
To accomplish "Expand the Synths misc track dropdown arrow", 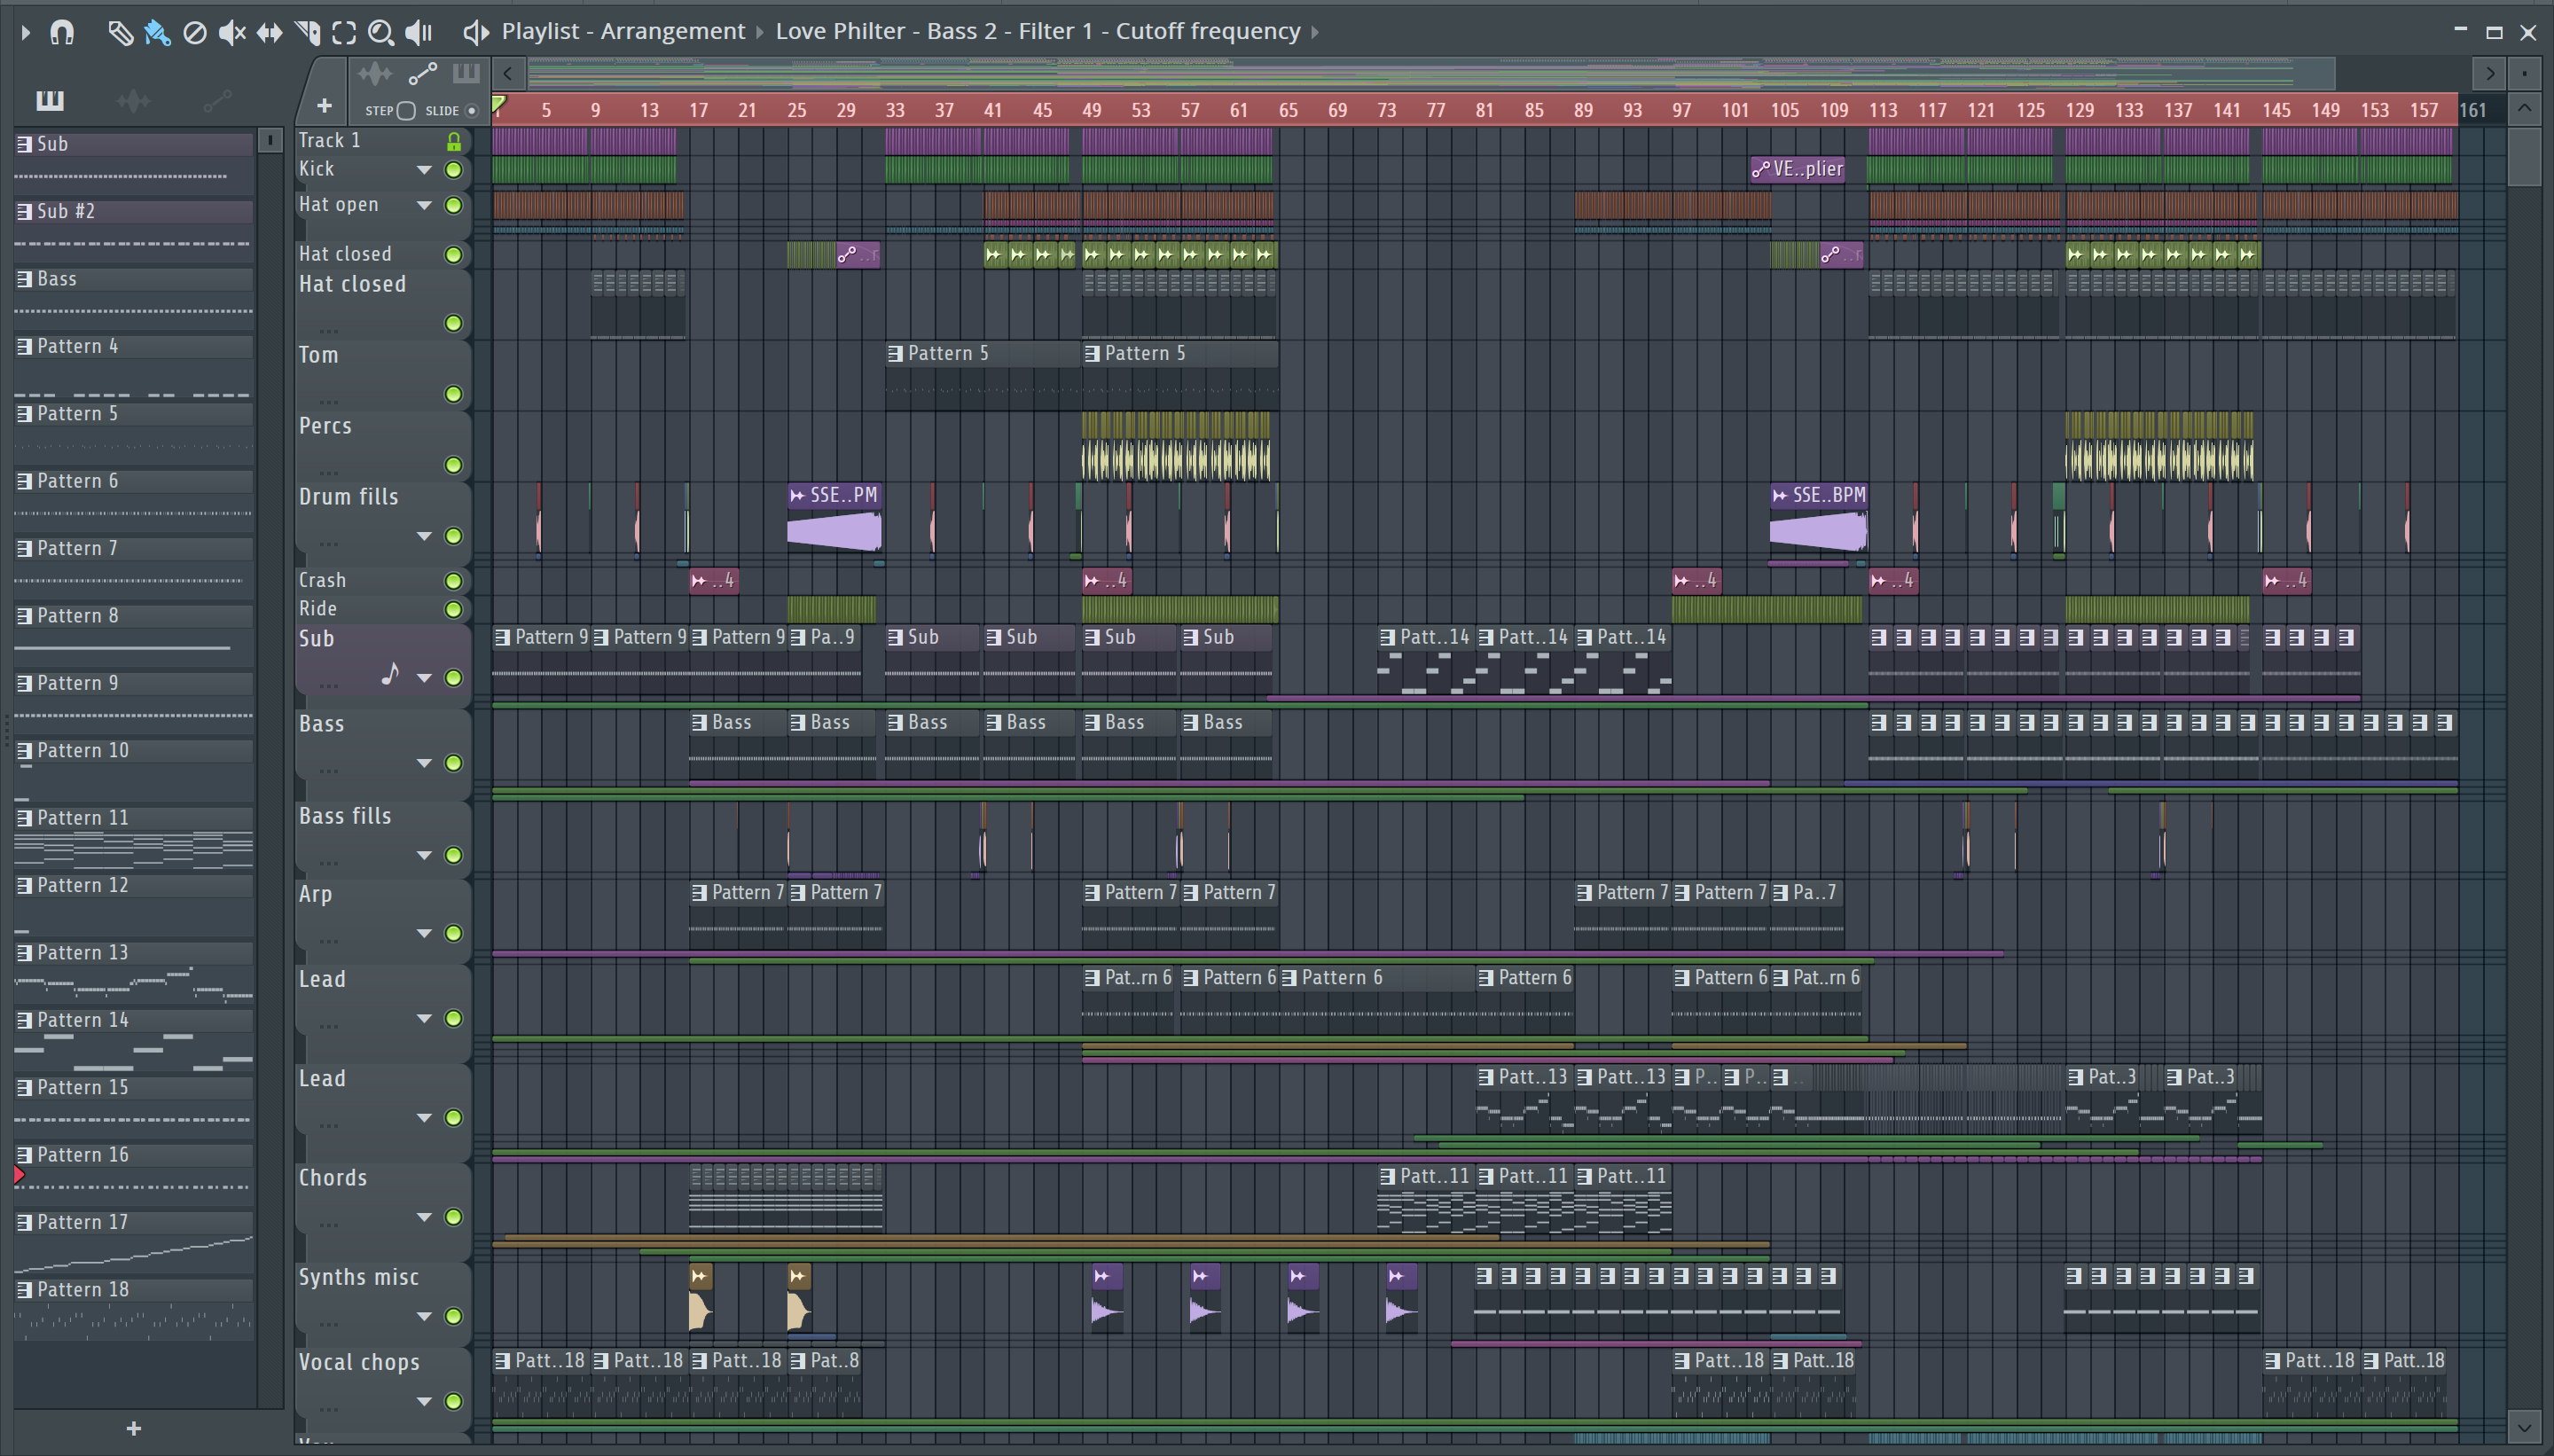I will 424,1316.
